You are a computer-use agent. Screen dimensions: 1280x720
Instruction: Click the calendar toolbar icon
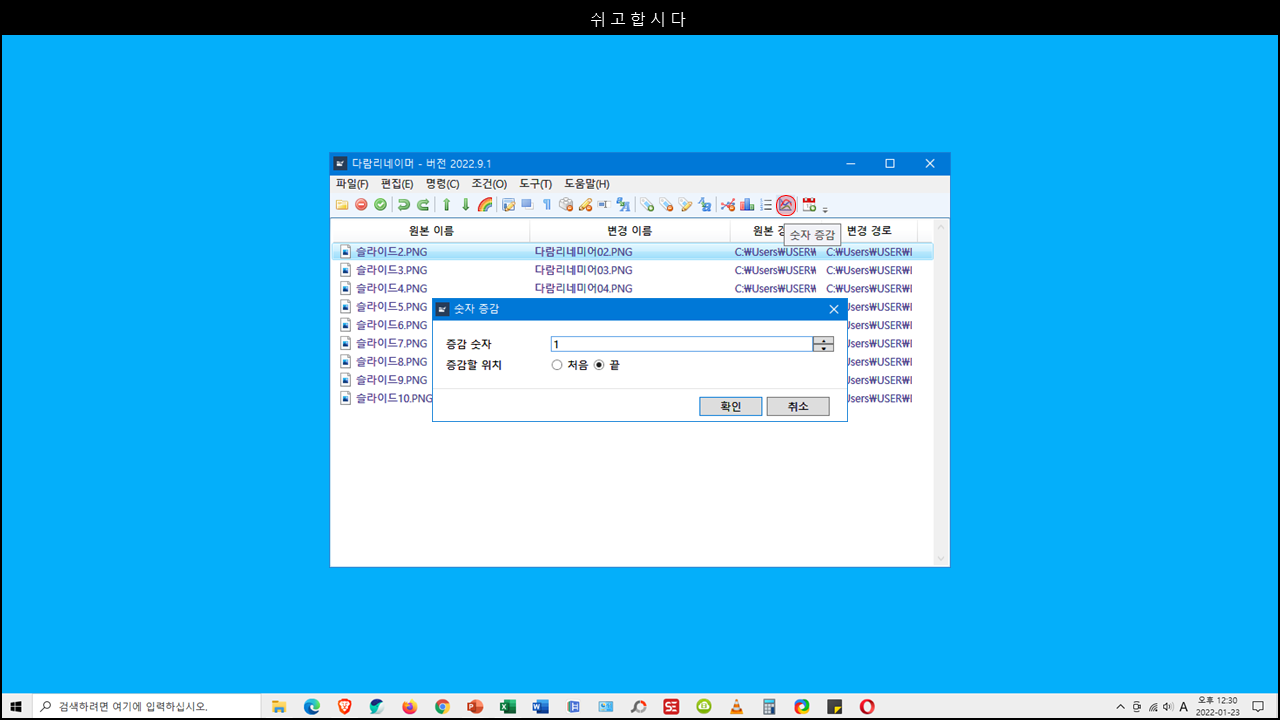click(x=810, y=205)
